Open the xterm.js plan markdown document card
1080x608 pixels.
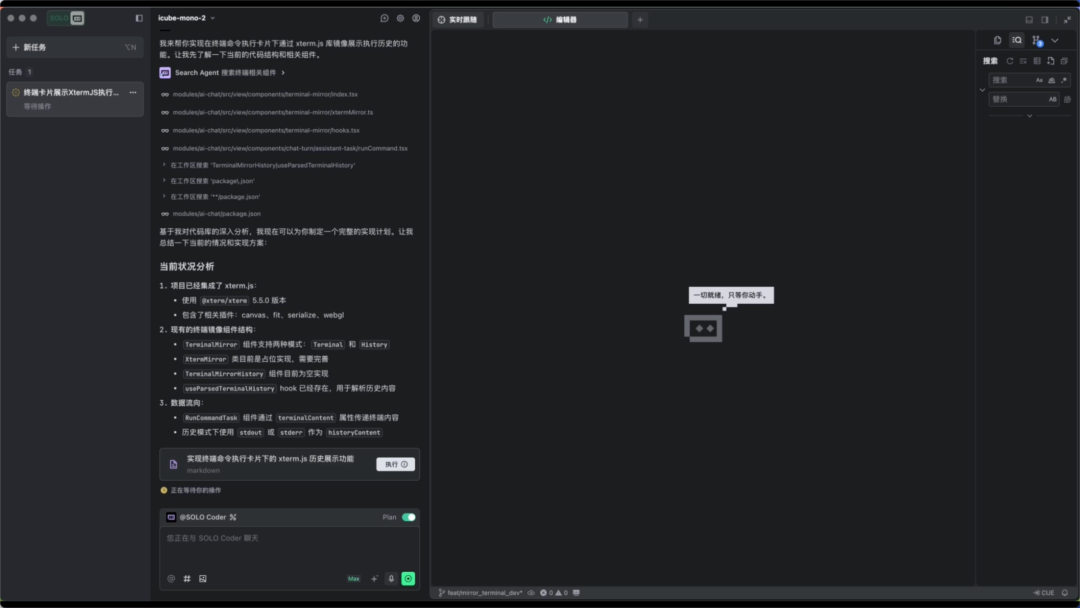pos(289,464)
